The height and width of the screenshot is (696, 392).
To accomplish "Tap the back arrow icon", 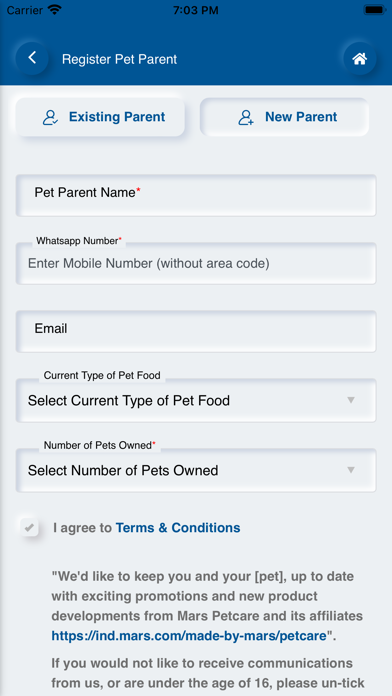I will click(x=32, y=58).
